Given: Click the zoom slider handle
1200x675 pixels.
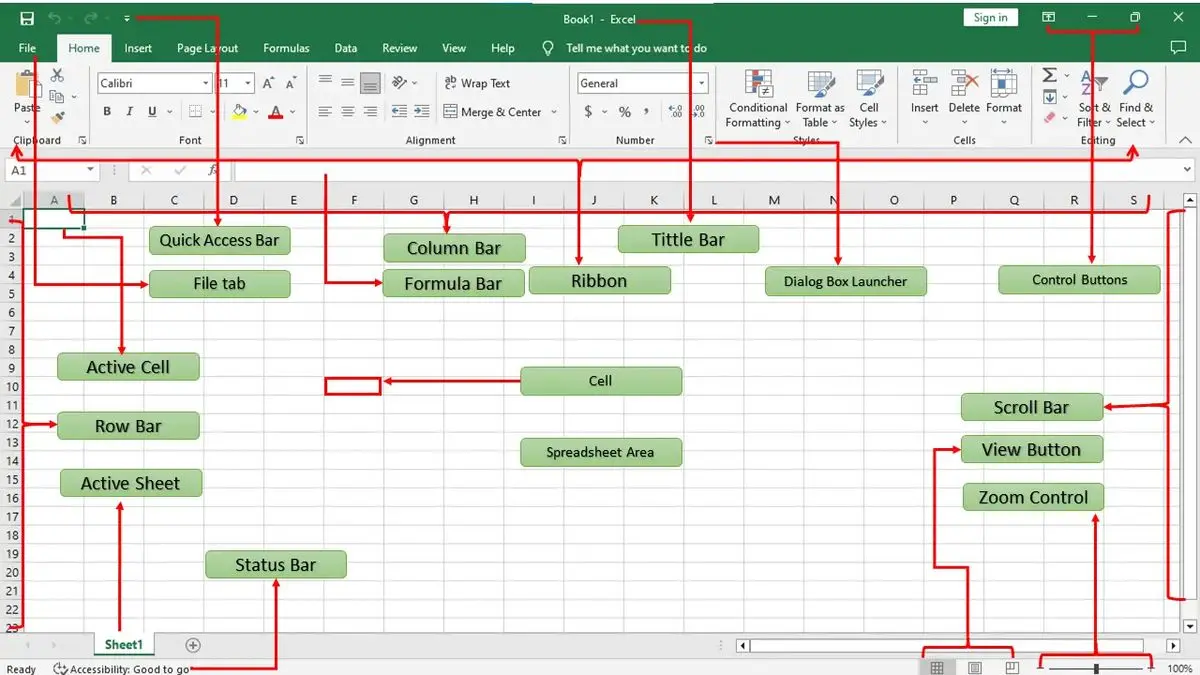Looking at the screenshot, I should tap(1097, 668).
